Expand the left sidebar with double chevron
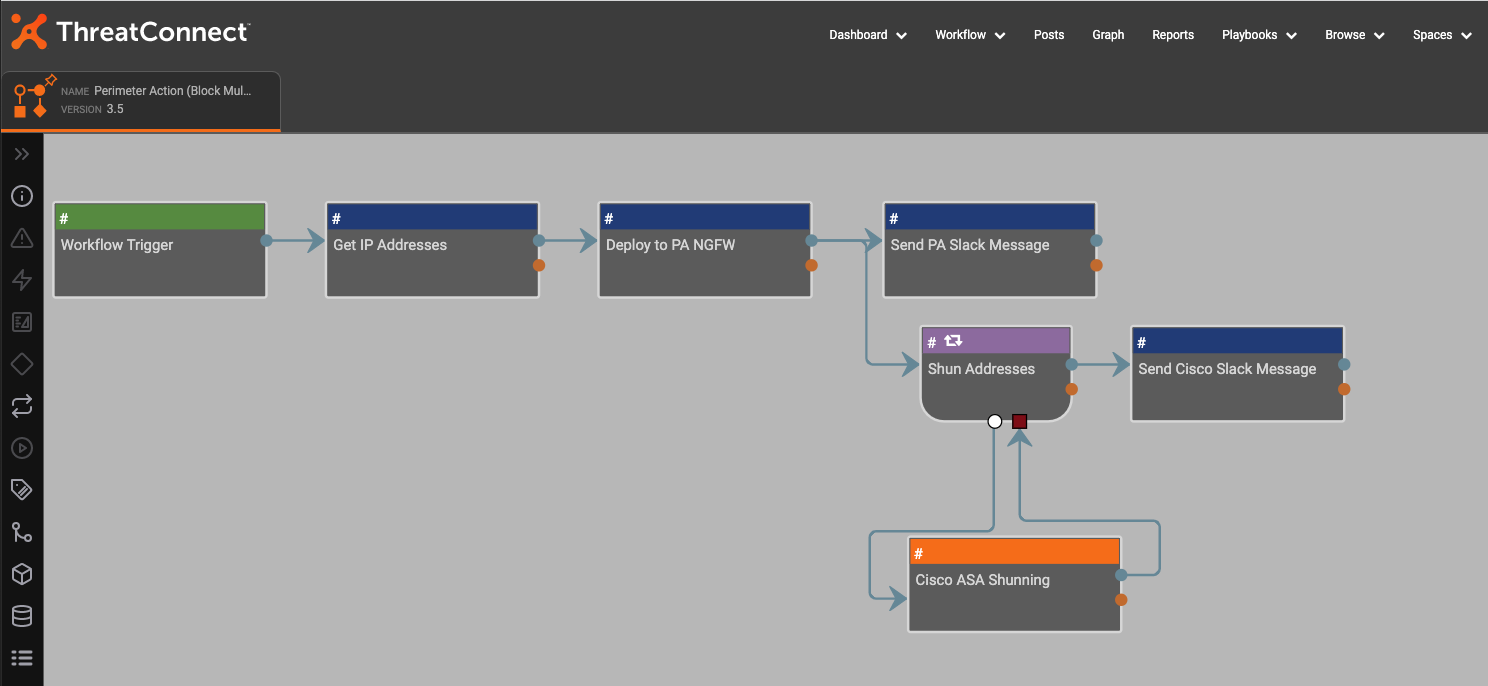This screenshot has height=686, width=1488. [22, 154]
